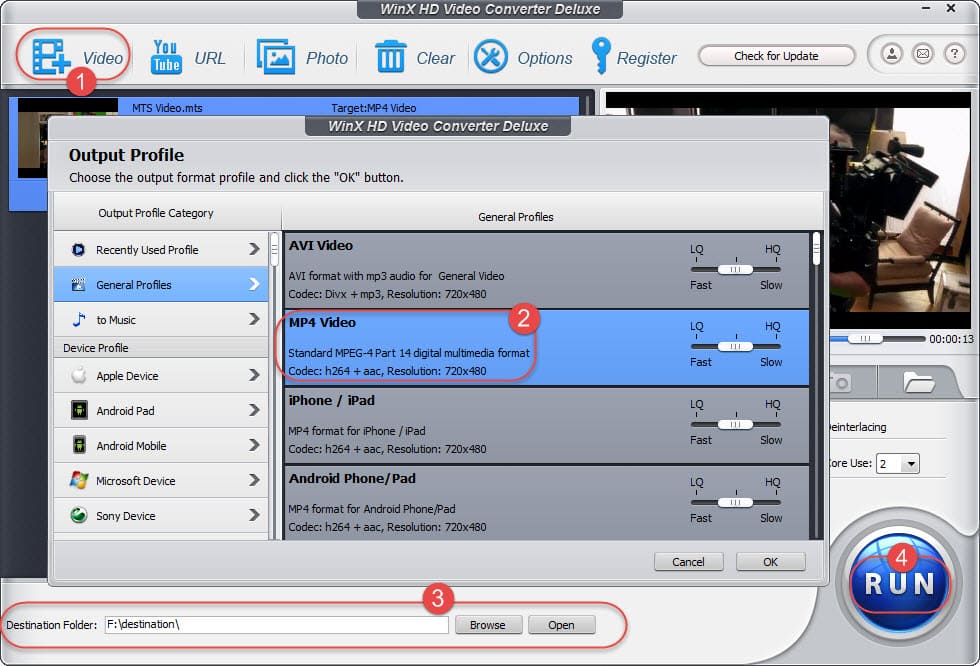Click the 00:00:13 preview time
980x666 pixels.
(x=951, y=339)
